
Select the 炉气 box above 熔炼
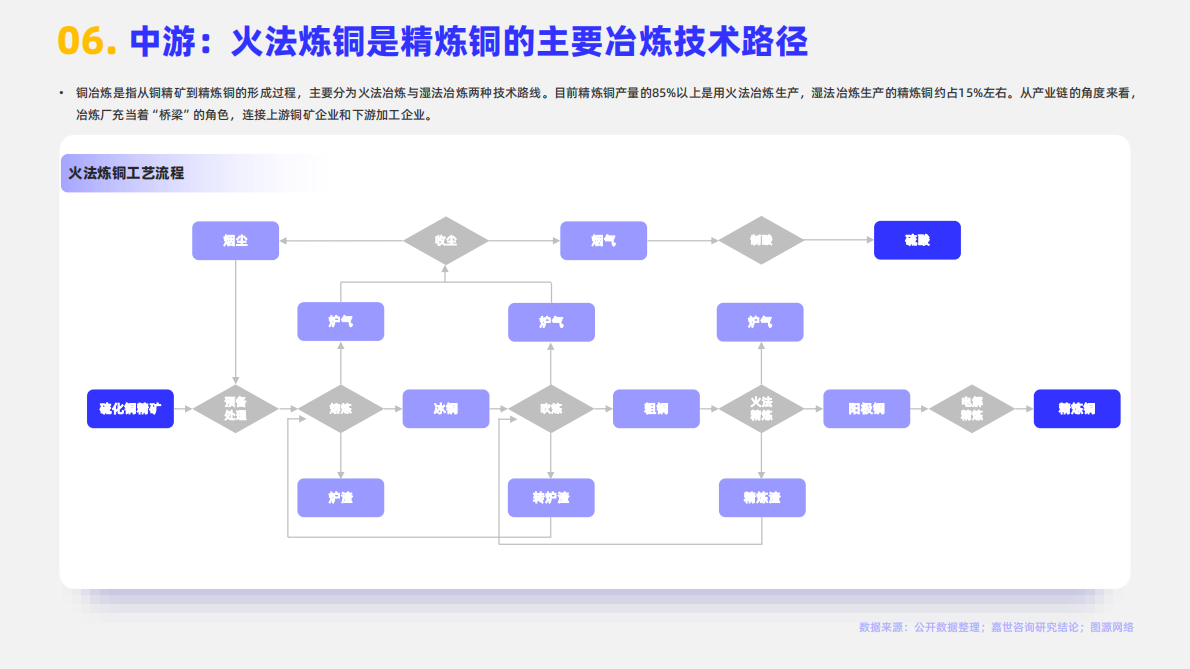pyautogui.click(x=341, y=322)
